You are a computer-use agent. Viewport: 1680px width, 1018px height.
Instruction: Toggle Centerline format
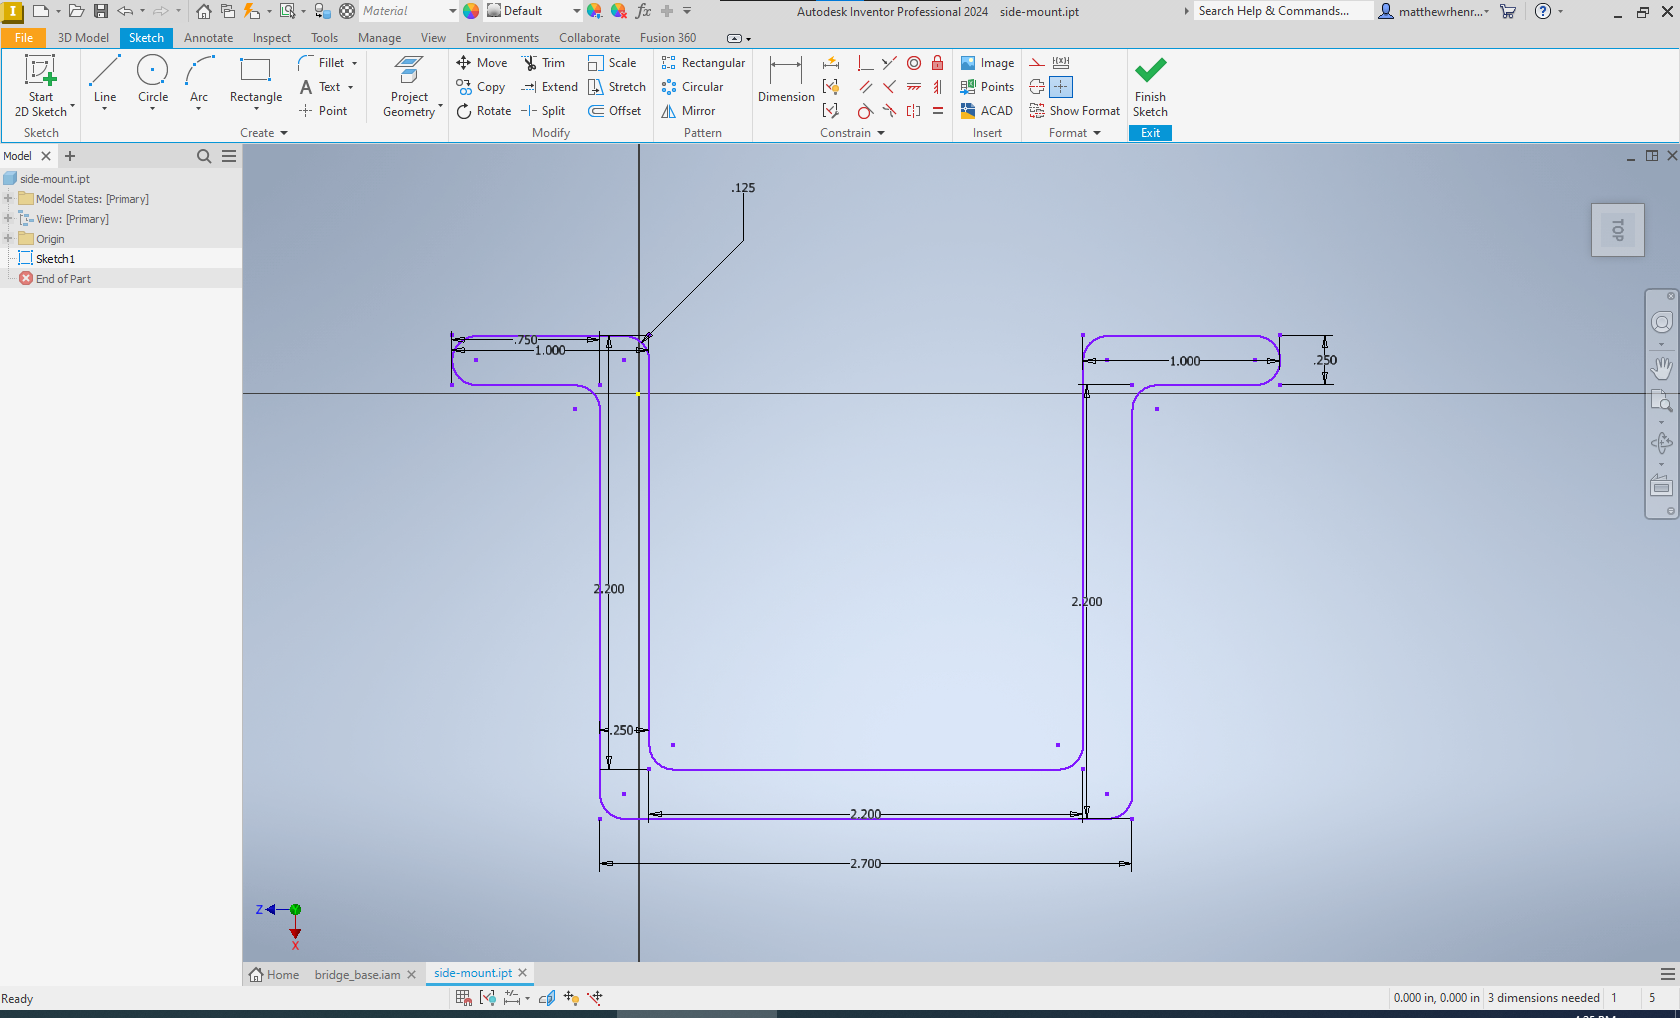[x=1037, y=87]
